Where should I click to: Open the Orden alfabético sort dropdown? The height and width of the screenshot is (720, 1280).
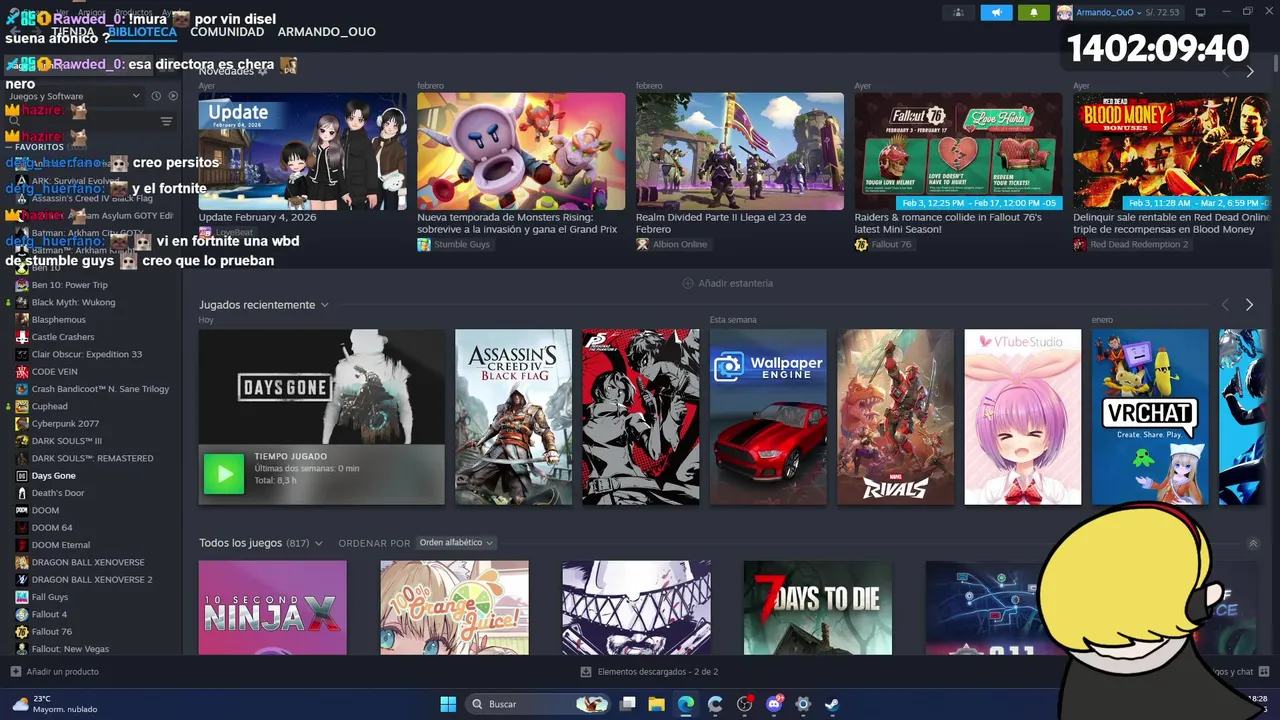click(x=456, y=543)
